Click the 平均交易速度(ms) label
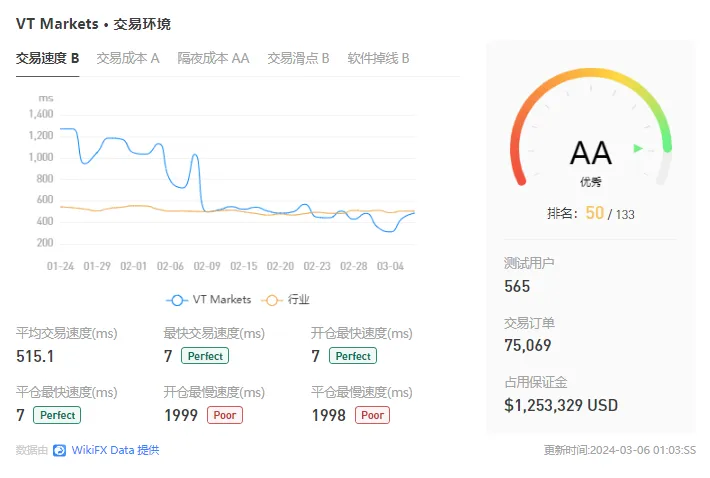Viewport: 710px width, 478px height. [67, 334]
